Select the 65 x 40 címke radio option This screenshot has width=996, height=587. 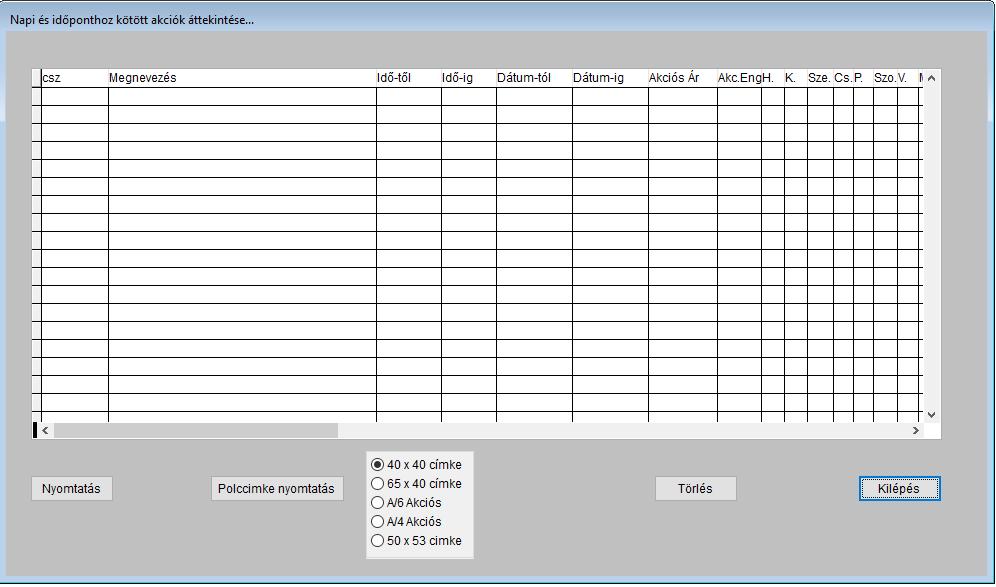tap(416, 484)
